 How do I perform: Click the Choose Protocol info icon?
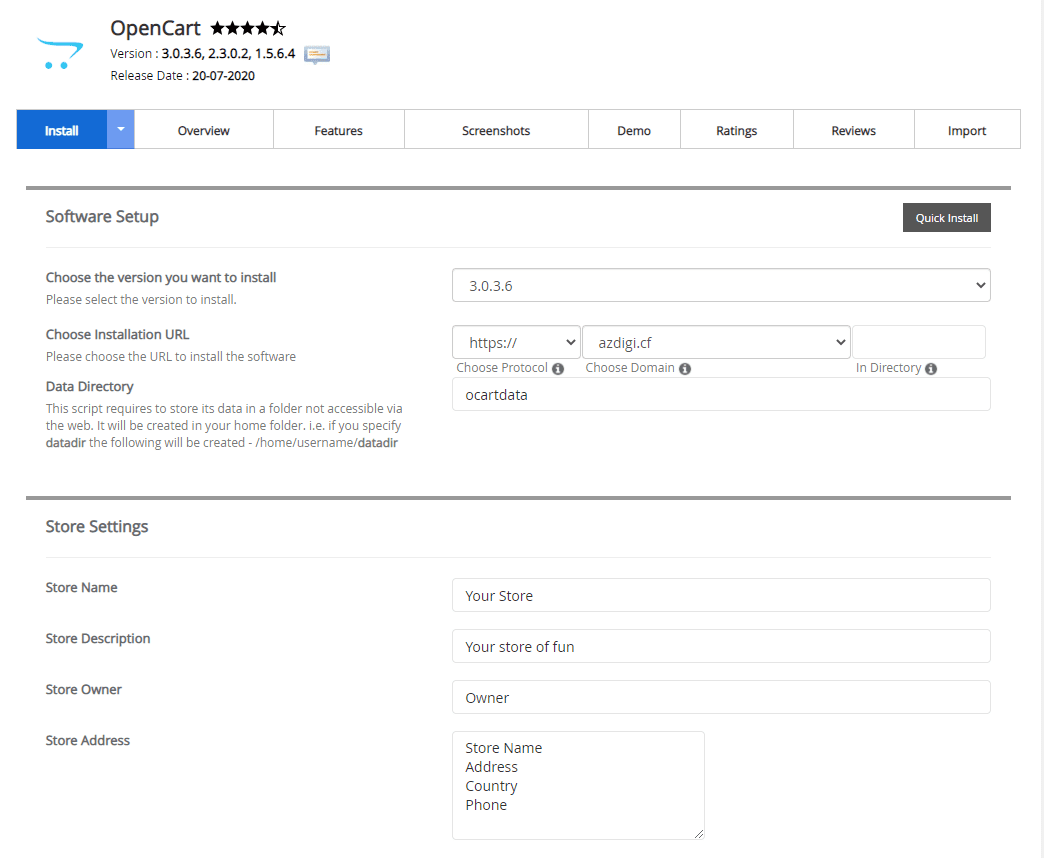[x=558, y=369]
